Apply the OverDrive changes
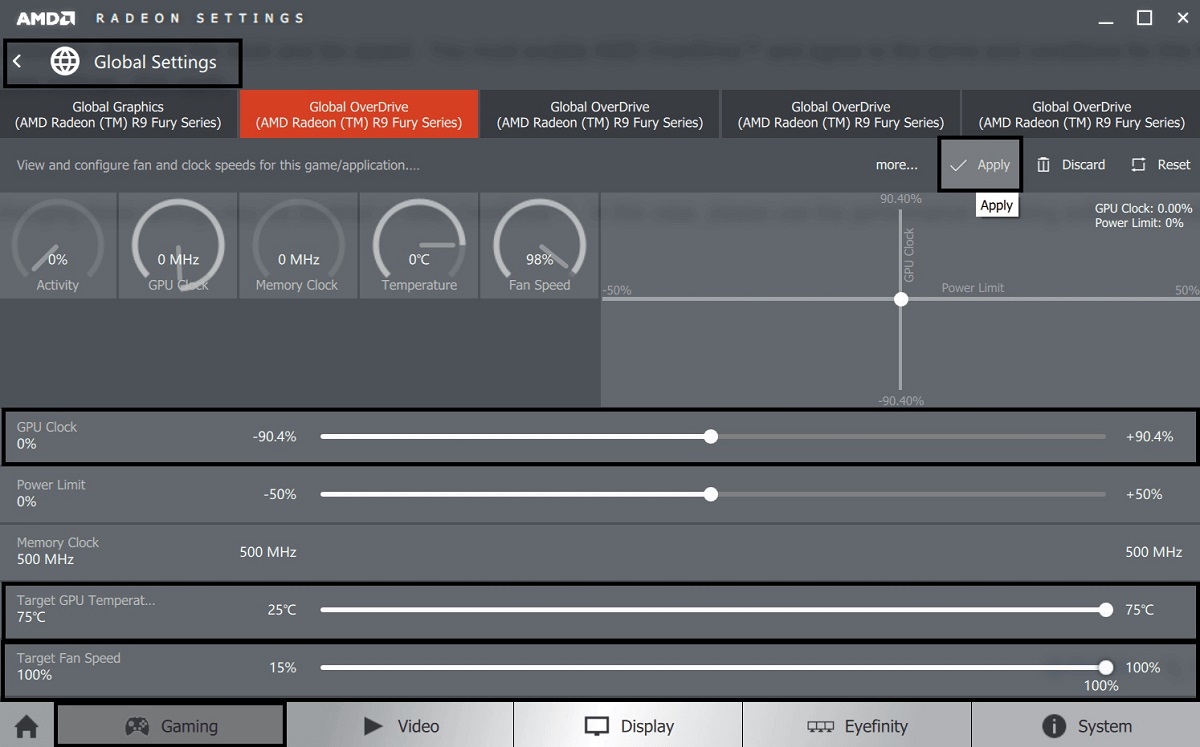Screen dimensions: 1200x747 coord(980,165)
